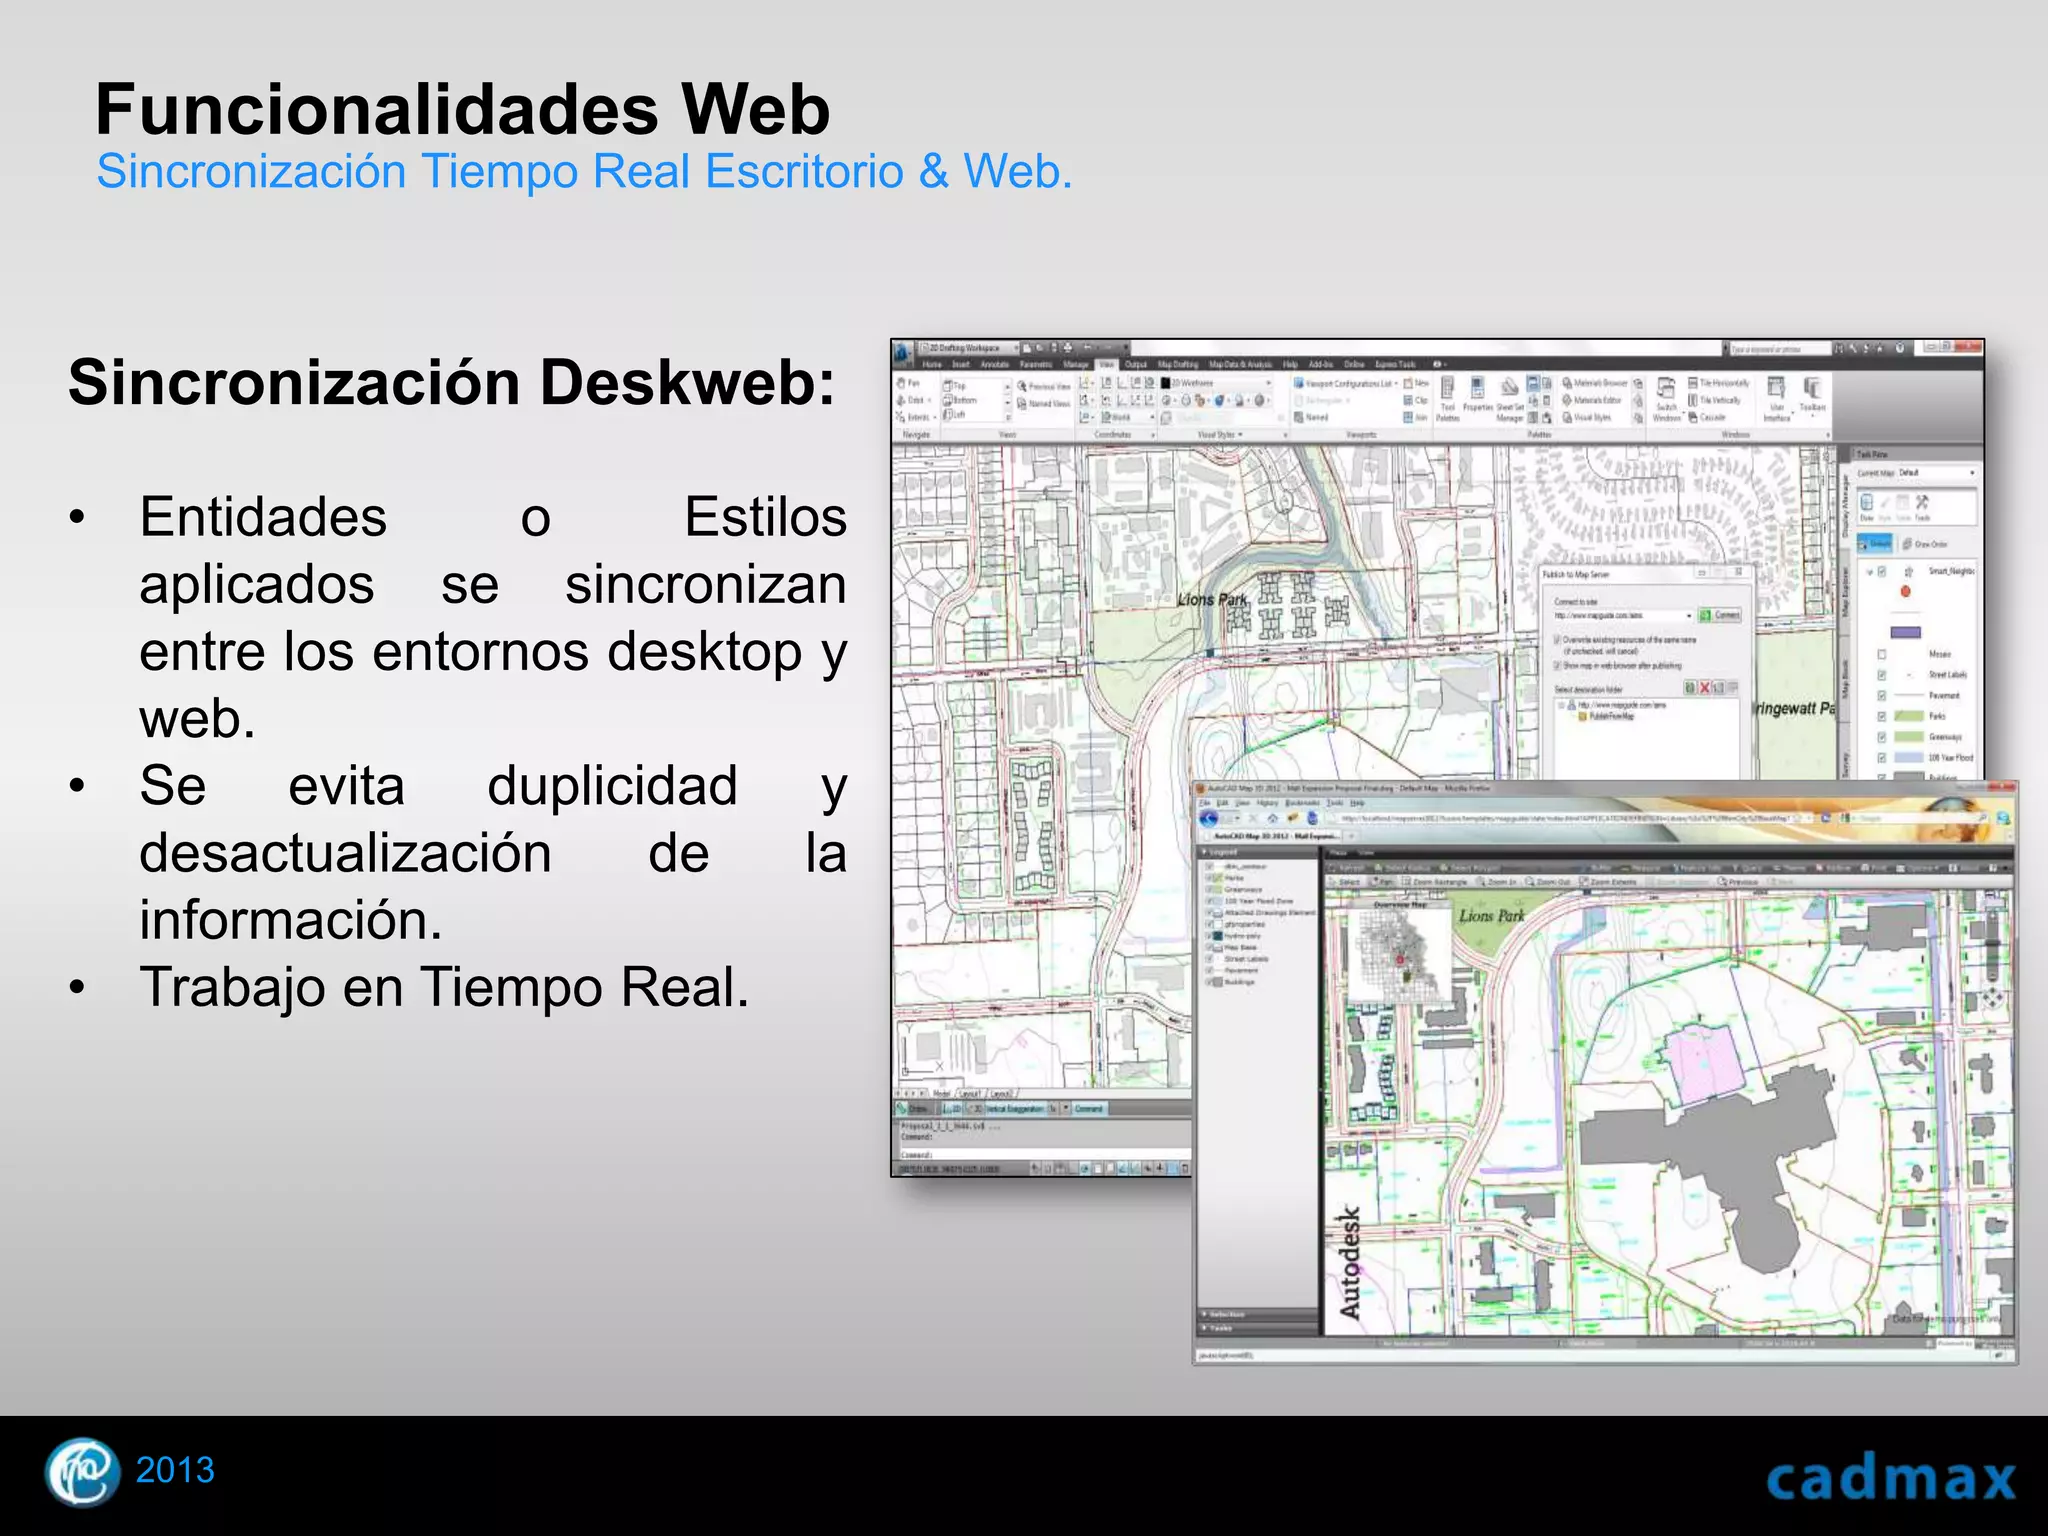Click Zoom Out in the web viewer
Image resolution: width=2048 pixels, height=1536 pixels.
[1549, 882]
